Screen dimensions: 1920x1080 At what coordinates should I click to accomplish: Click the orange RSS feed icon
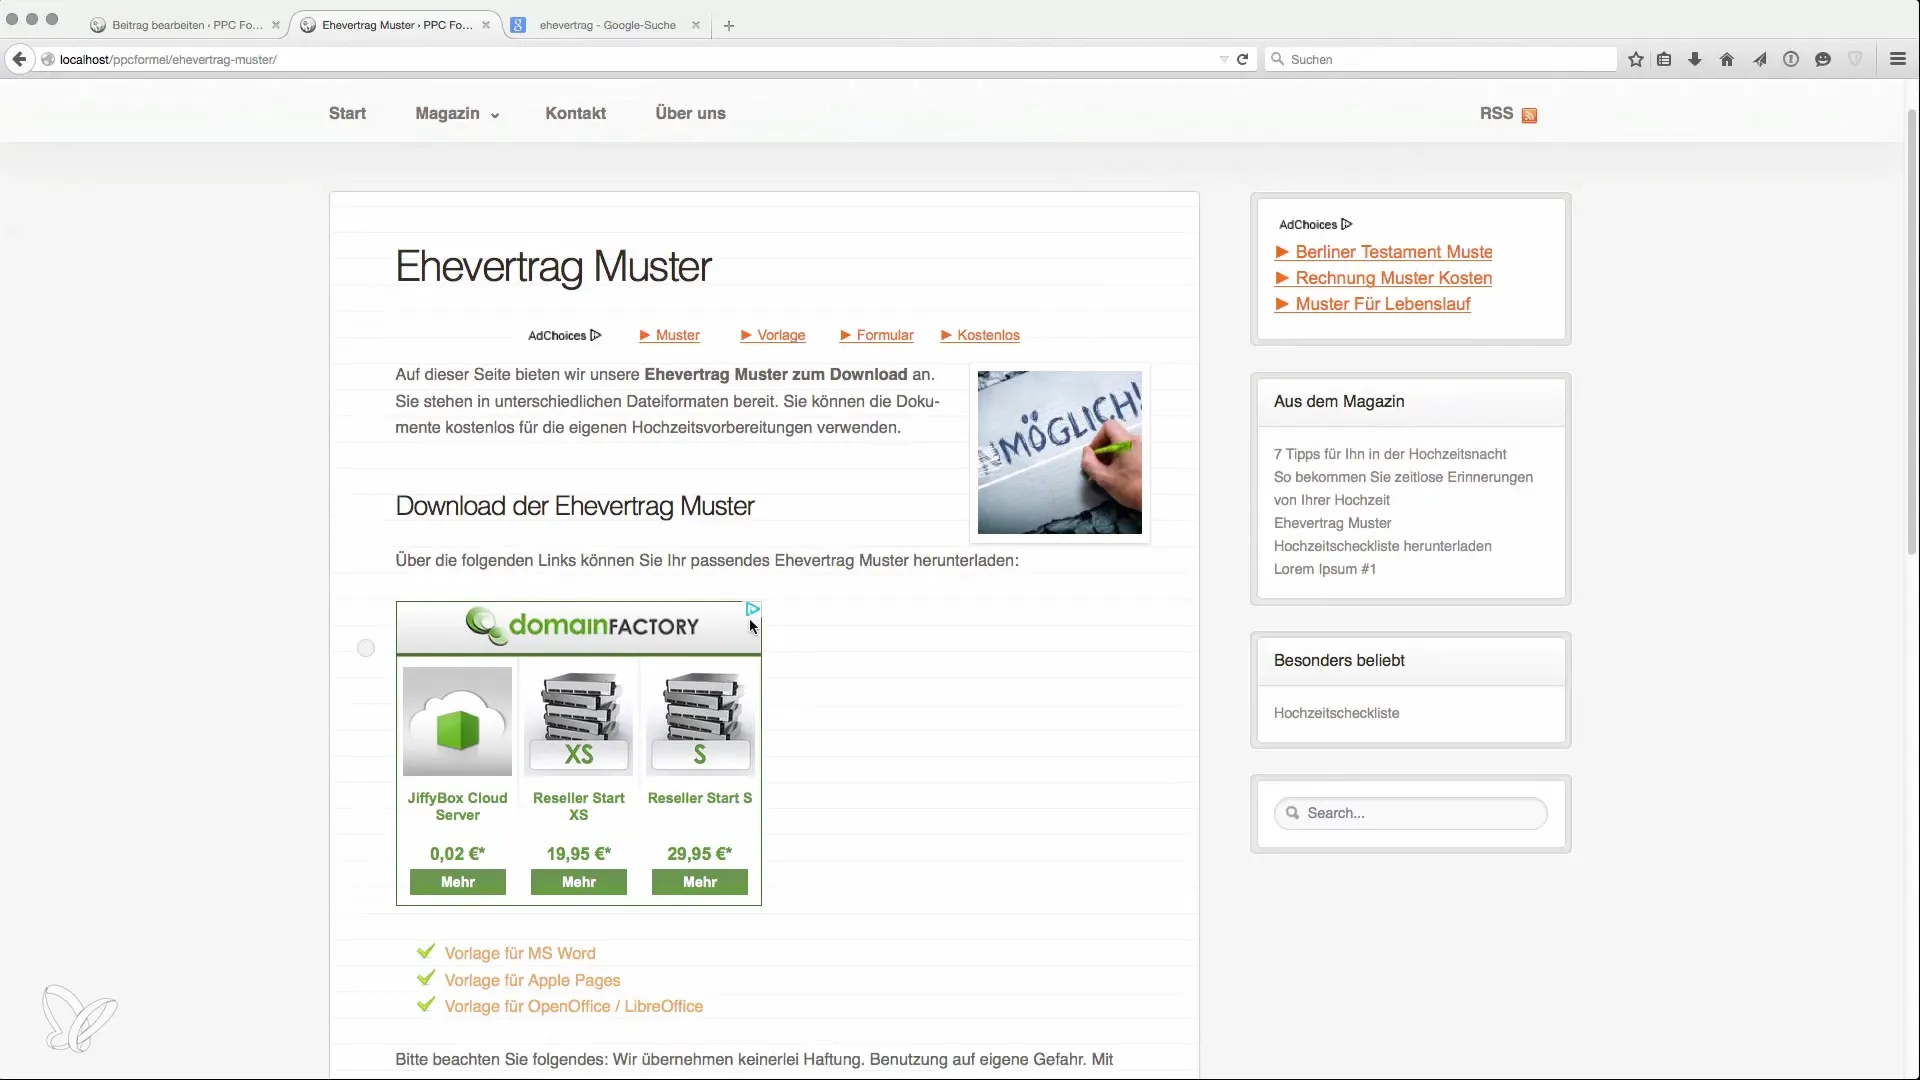tap(1529, 115)
